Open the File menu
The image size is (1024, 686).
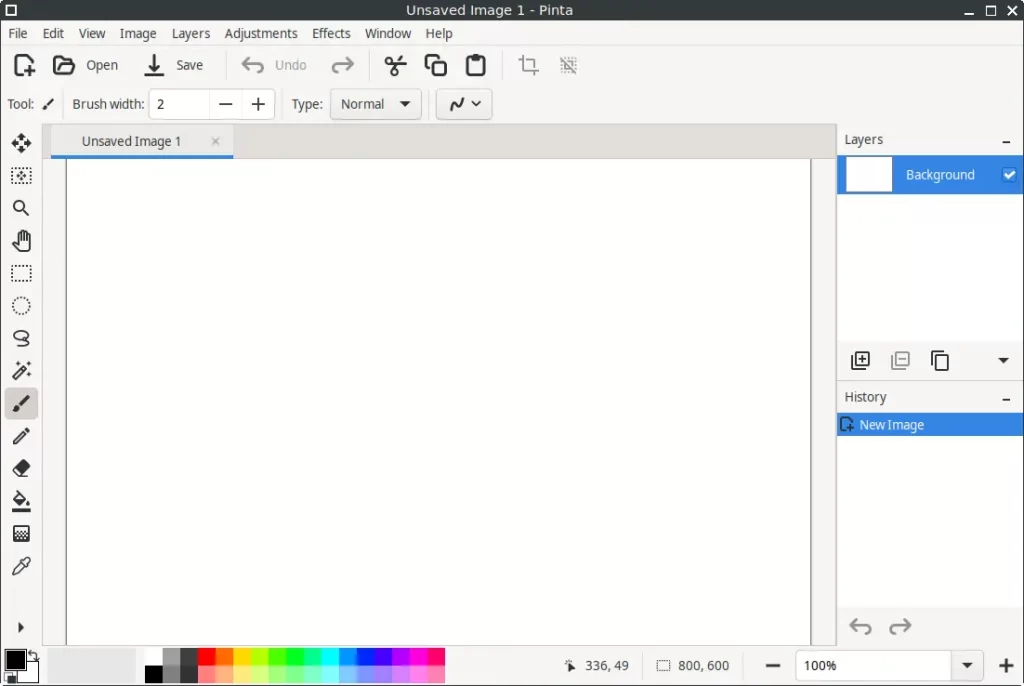18,33
